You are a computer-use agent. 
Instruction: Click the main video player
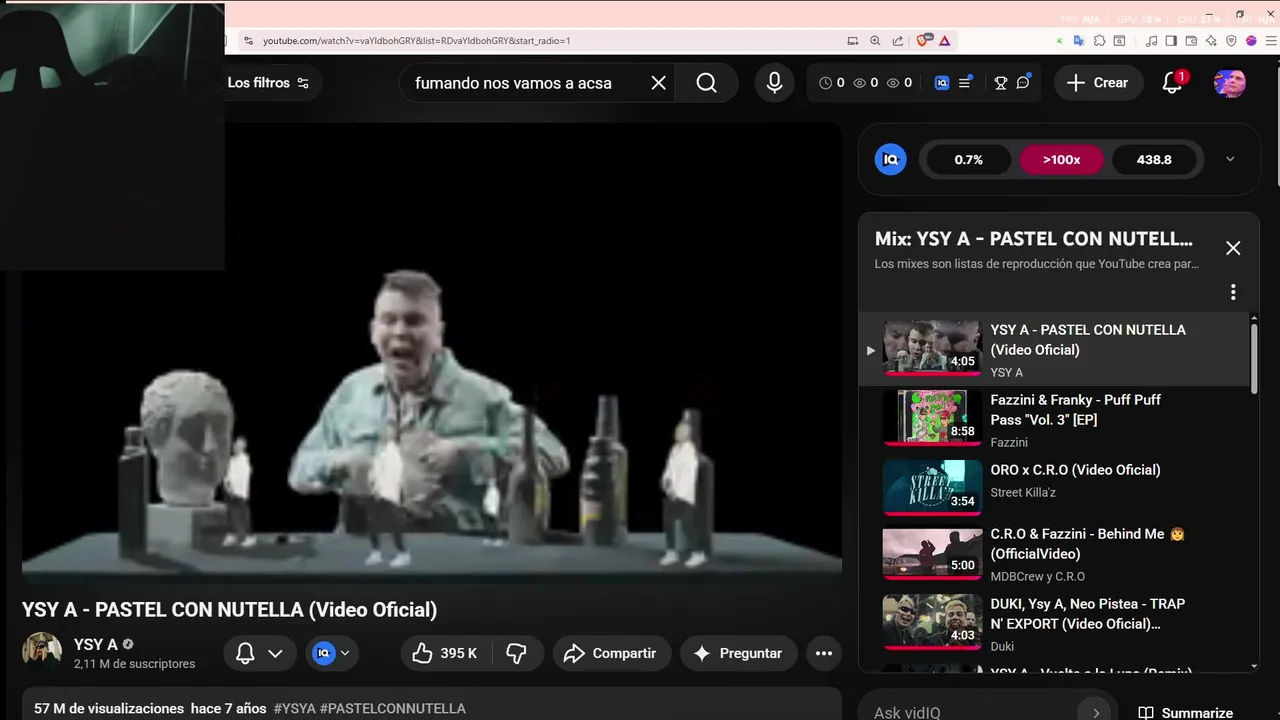click(432, 353)
